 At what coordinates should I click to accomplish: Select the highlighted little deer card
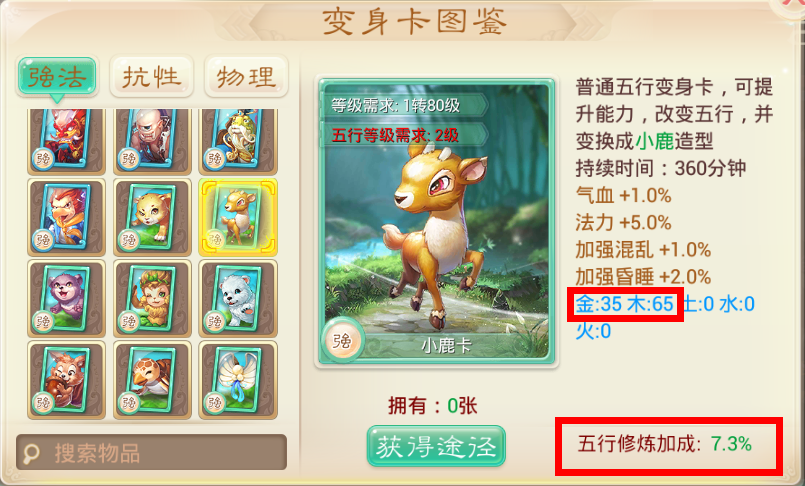[x=238, y=217]
